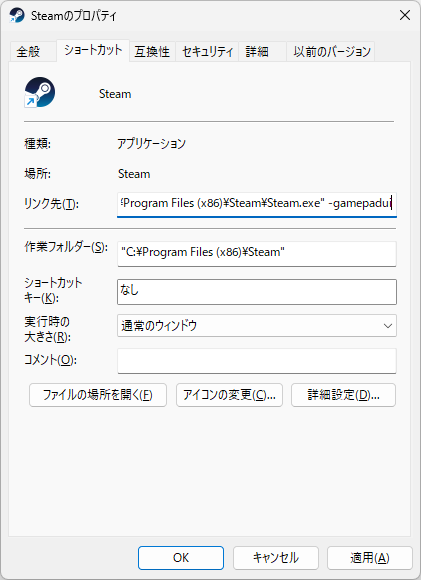This screenshot has width=421, height=580.
Task: Click the Steam name text beside icon
Action: click(115, 94)
